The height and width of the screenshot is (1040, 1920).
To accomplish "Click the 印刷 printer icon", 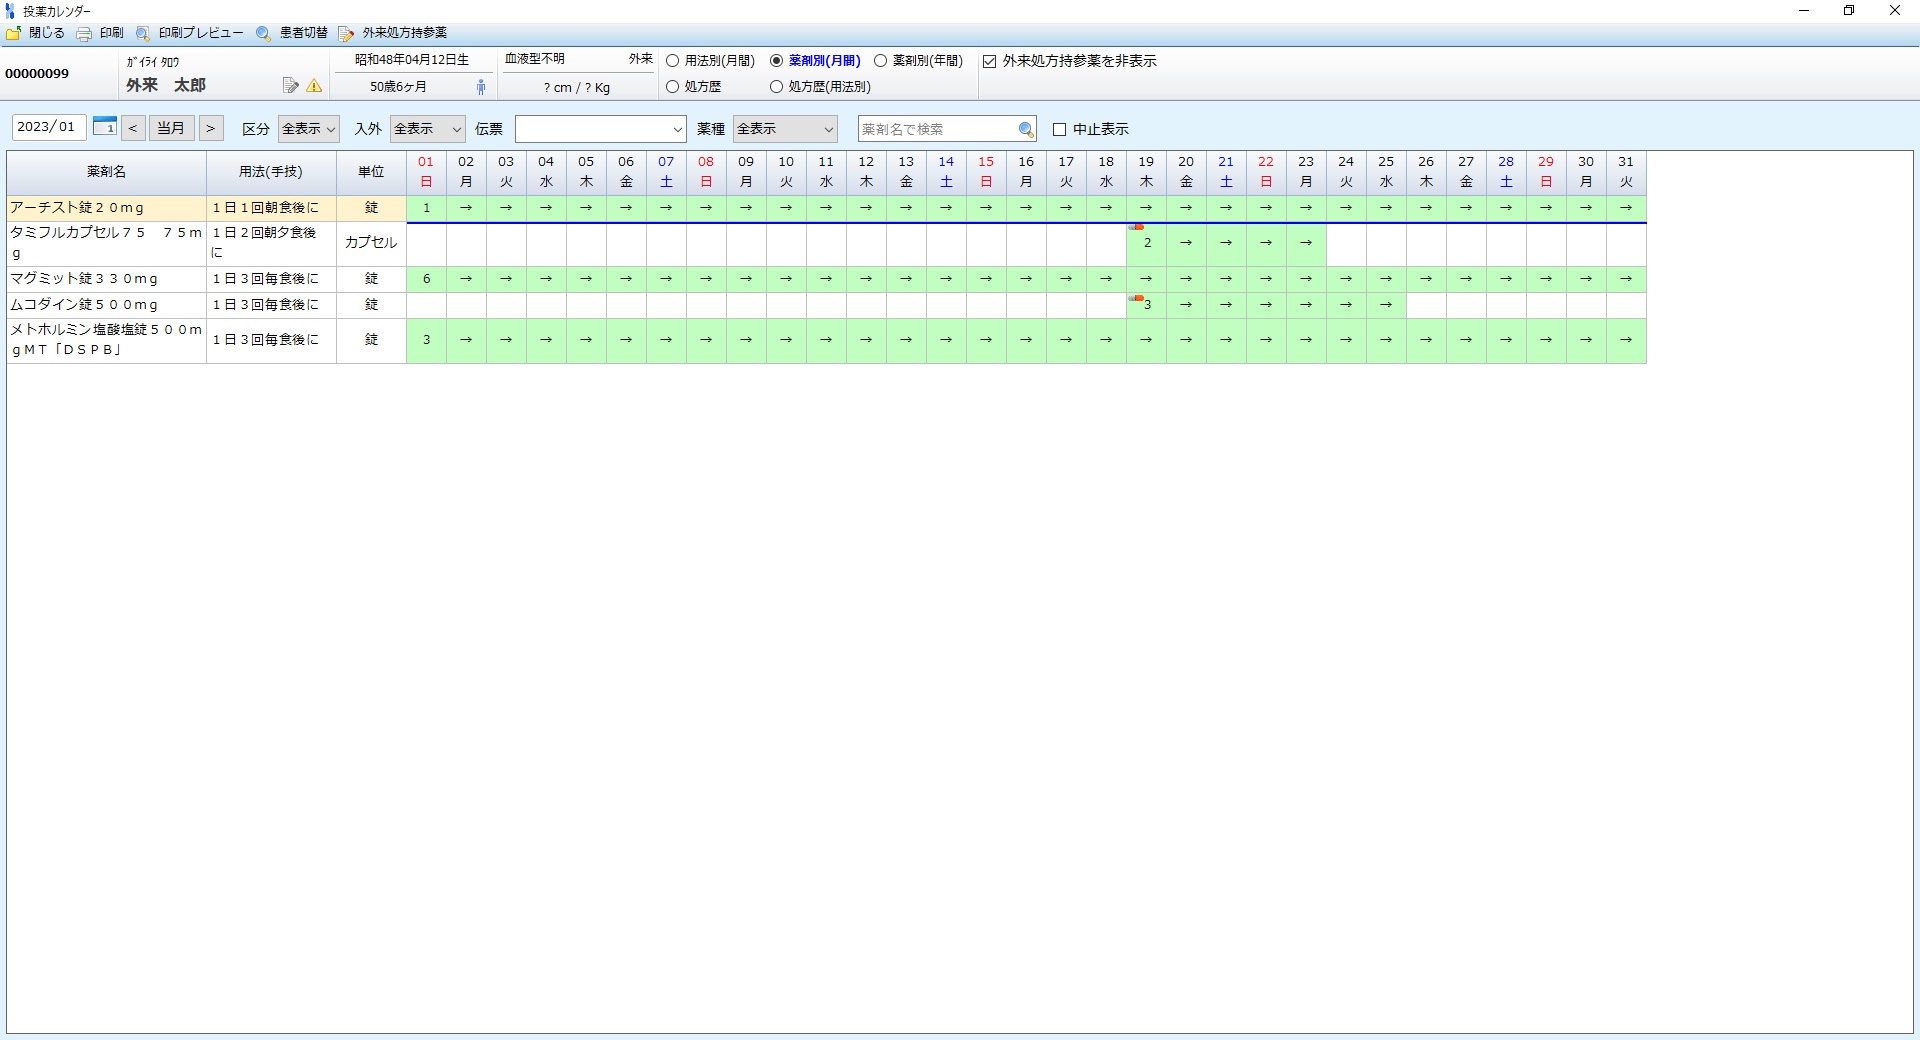I will point(85,34).
